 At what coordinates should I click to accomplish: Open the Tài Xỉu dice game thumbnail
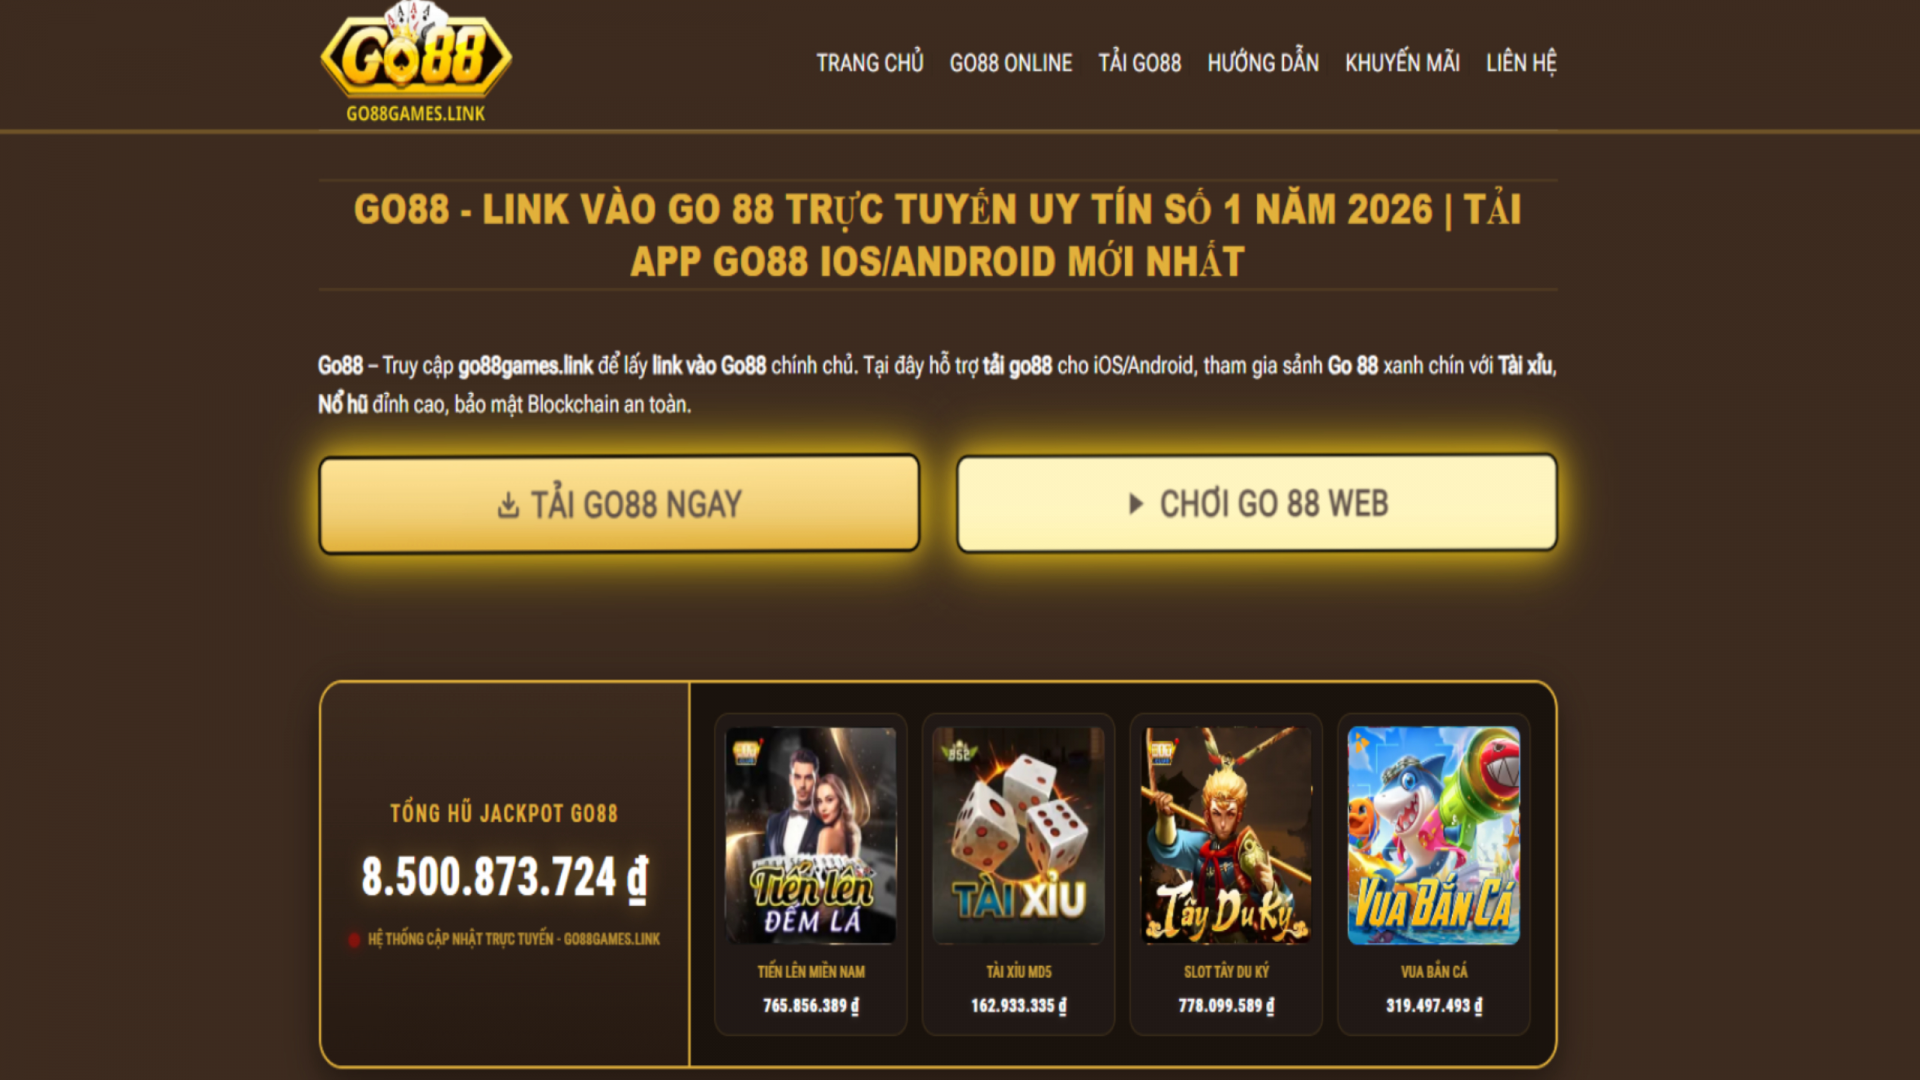[1018, 836]
